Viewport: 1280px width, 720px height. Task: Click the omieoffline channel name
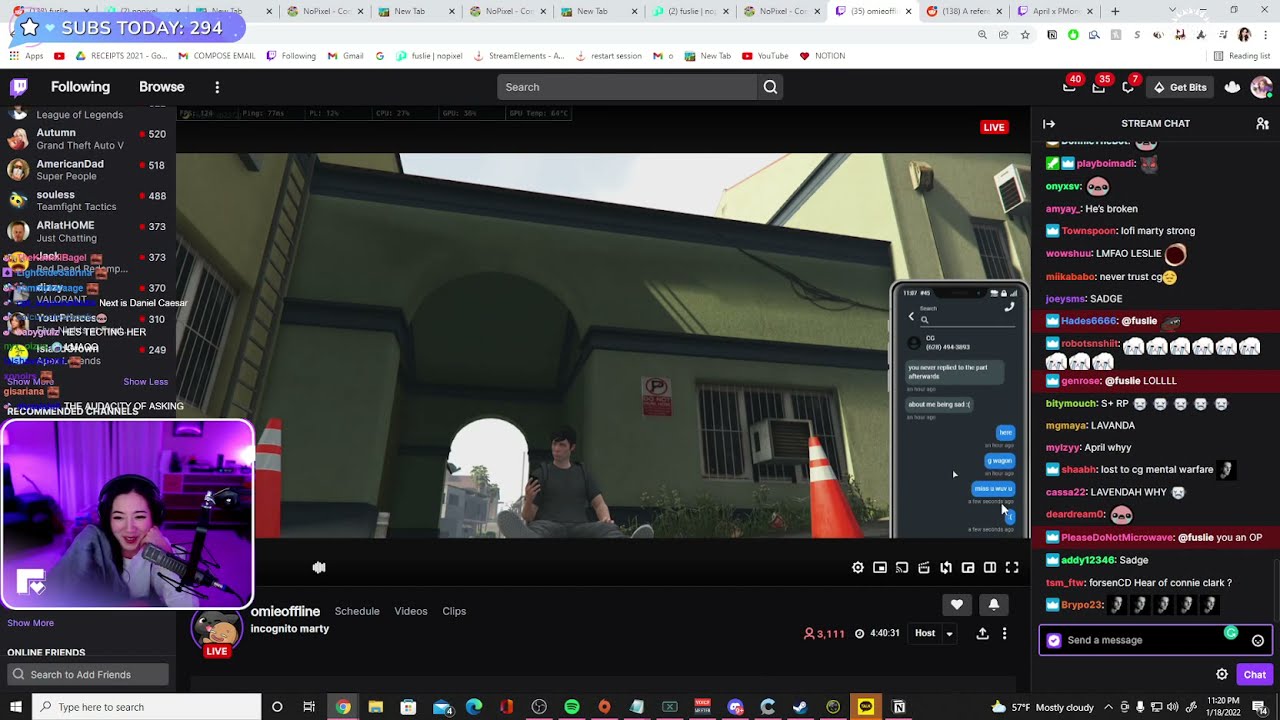point(285,611)
